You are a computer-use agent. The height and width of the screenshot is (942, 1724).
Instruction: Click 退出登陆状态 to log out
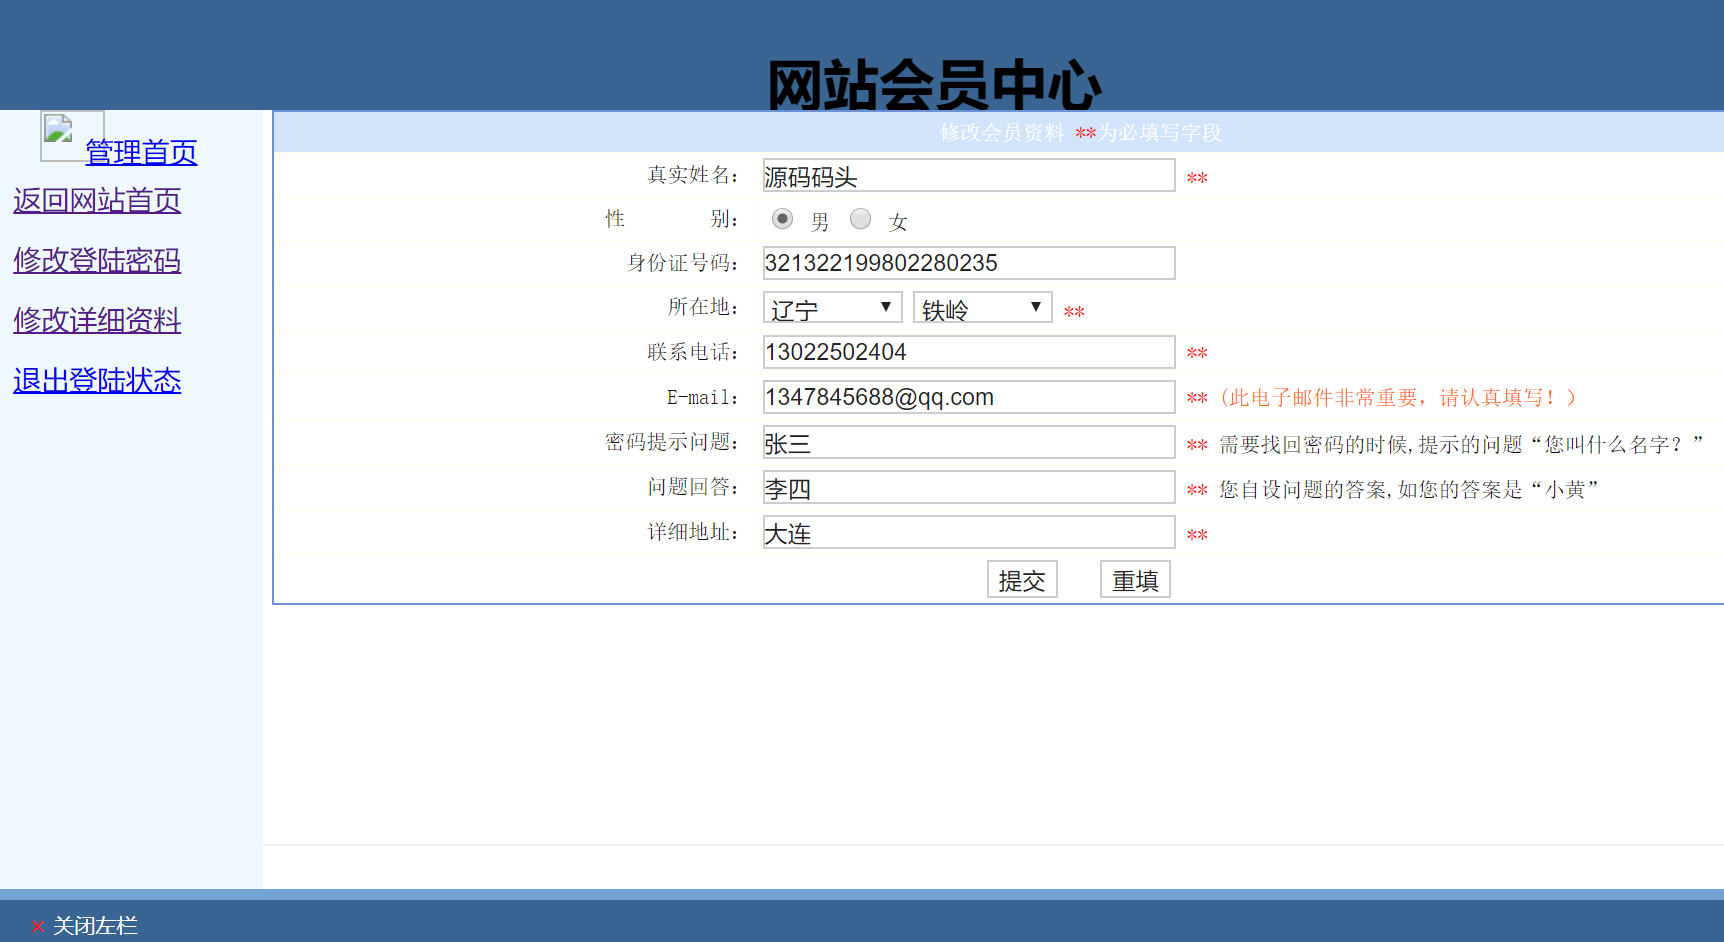click(97, 381)
